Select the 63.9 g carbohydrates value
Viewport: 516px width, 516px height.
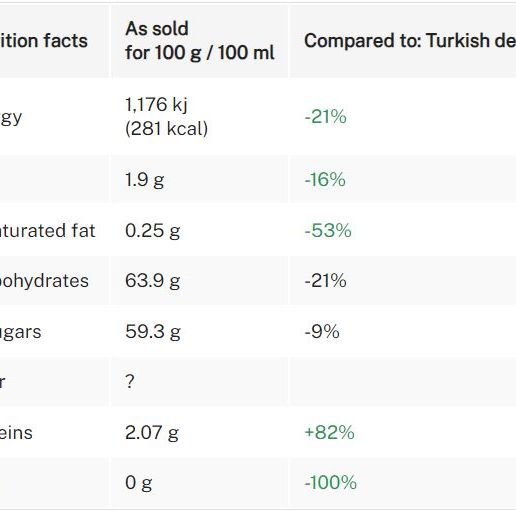click(x=153, y=281)
